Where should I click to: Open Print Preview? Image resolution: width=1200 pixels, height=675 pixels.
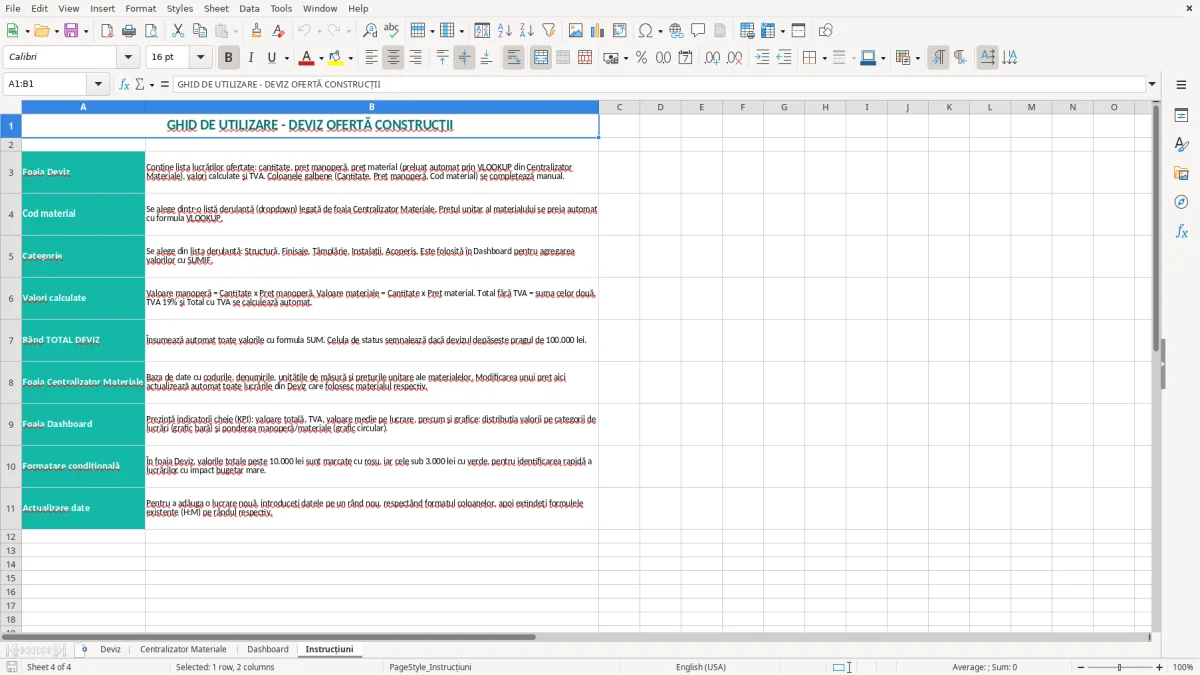point(149,31)
